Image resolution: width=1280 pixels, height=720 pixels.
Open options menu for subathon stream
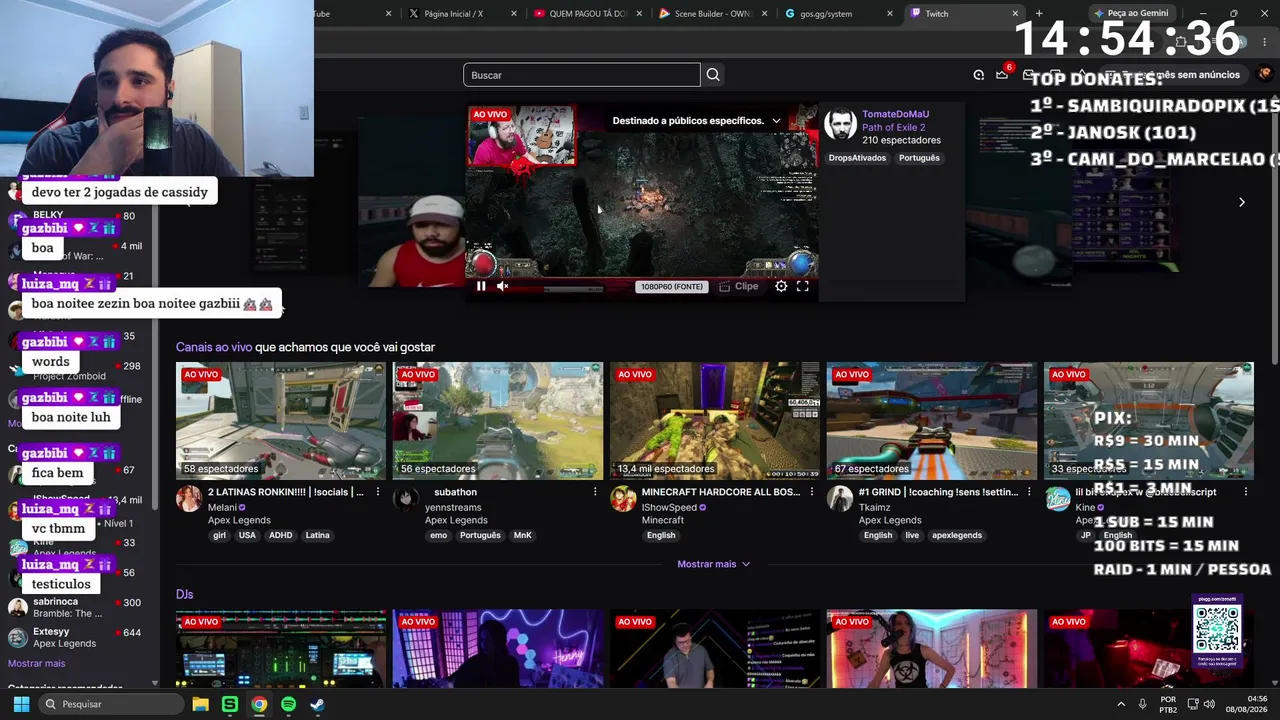tap(595, 492)
